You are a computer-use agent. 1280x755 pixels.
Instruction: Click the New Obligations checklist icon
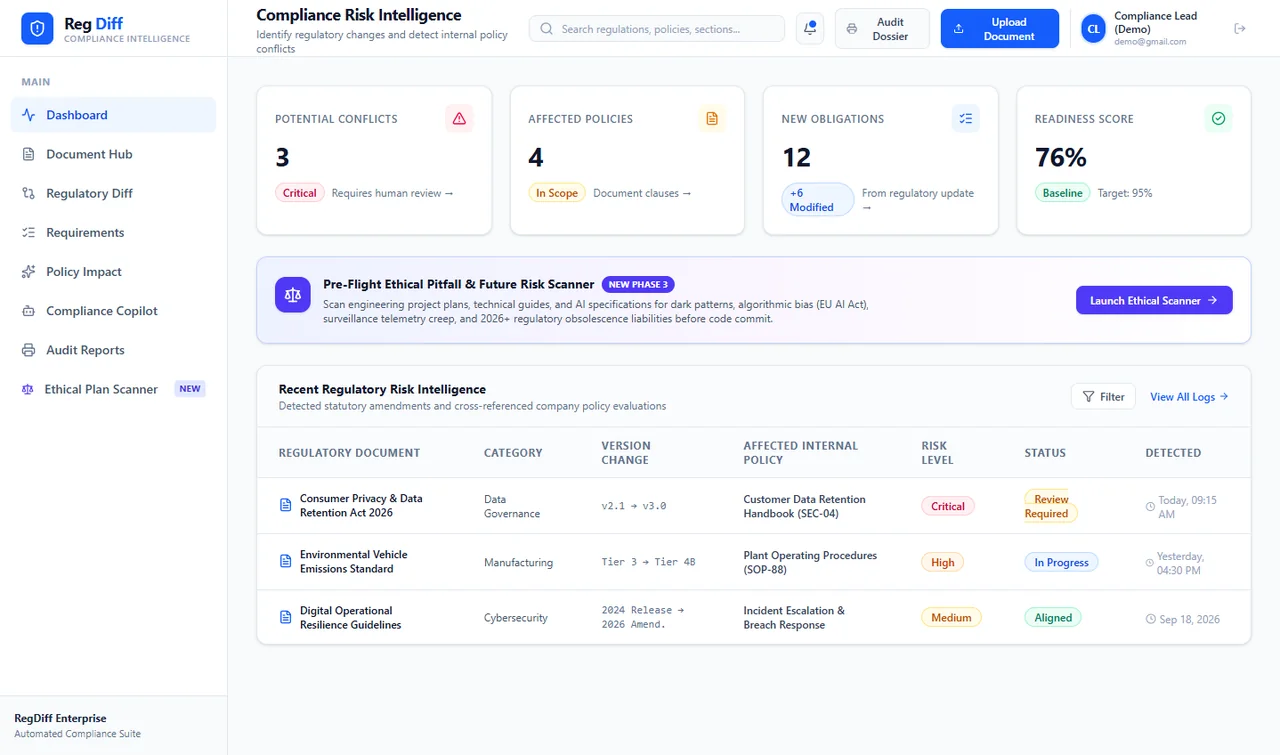pyautogui.click(x=965, y=118)
